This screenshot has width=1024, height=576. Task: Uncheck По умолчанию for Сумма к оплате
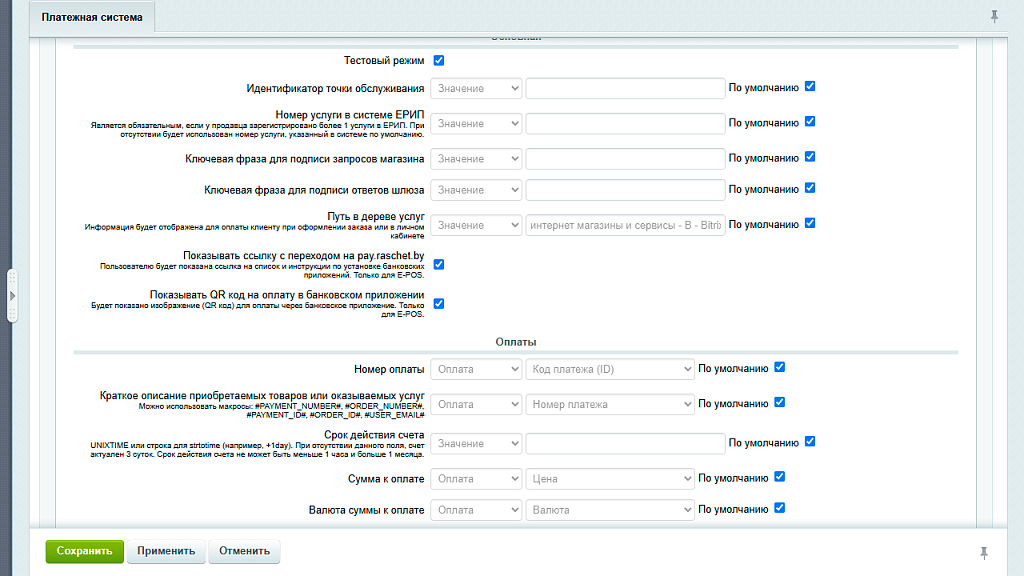coord(780,478)
